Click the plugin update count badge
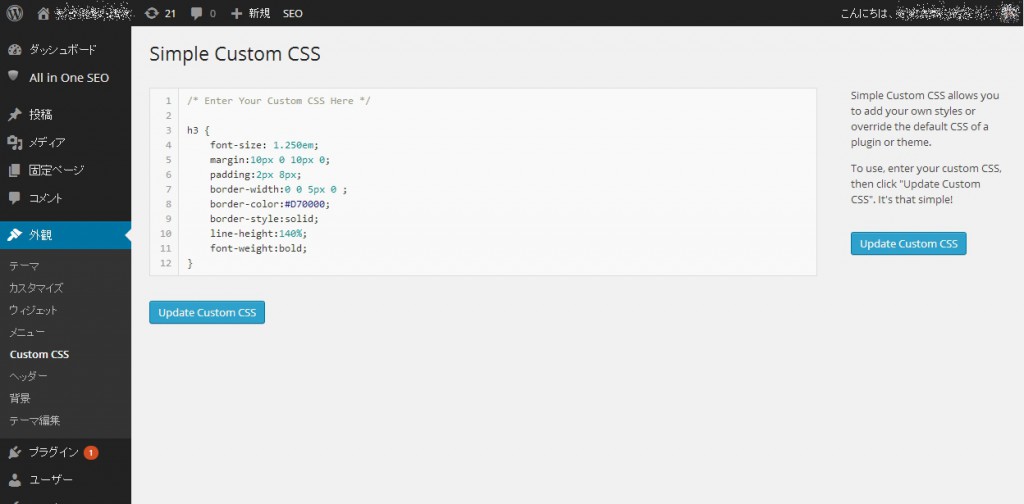The width and height of the screenshot is (1024, 504). [91, 452]
